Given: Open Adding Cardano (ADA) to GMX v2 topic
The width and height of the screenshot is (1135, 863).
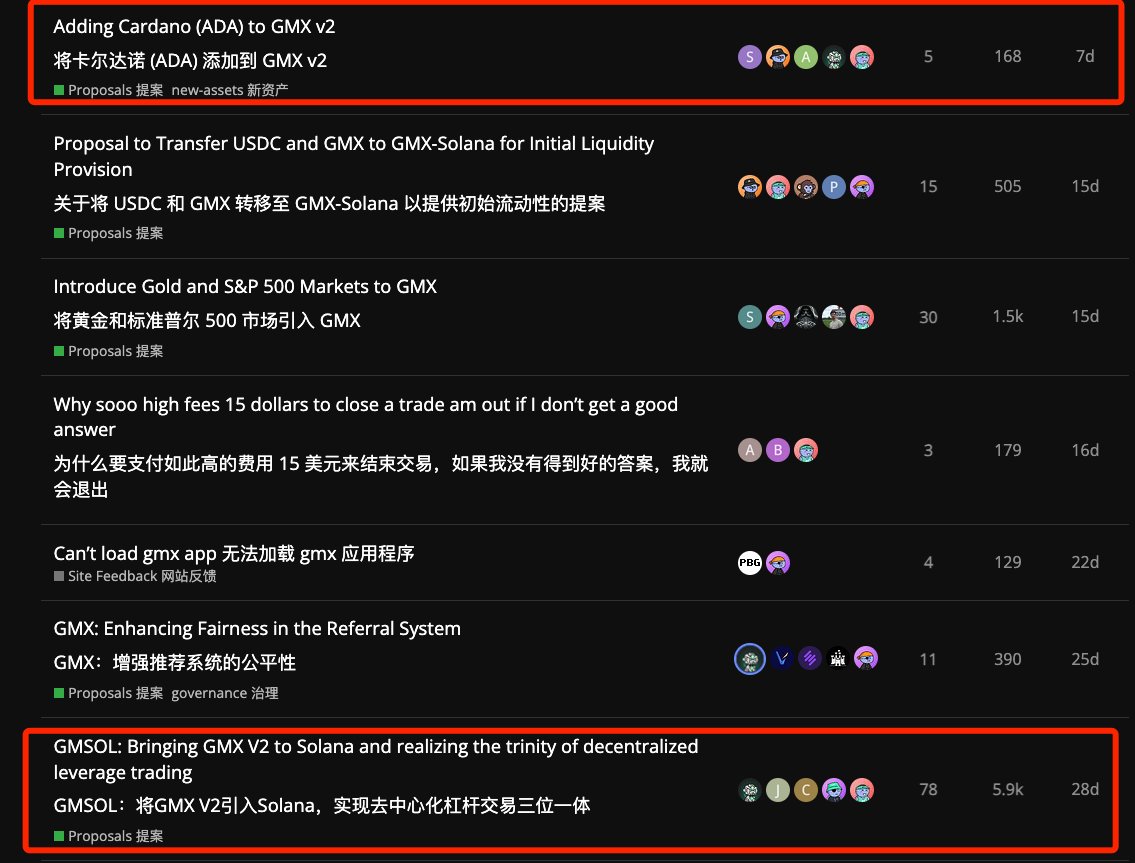Looking at the screenshot, I should click(194, 27).
